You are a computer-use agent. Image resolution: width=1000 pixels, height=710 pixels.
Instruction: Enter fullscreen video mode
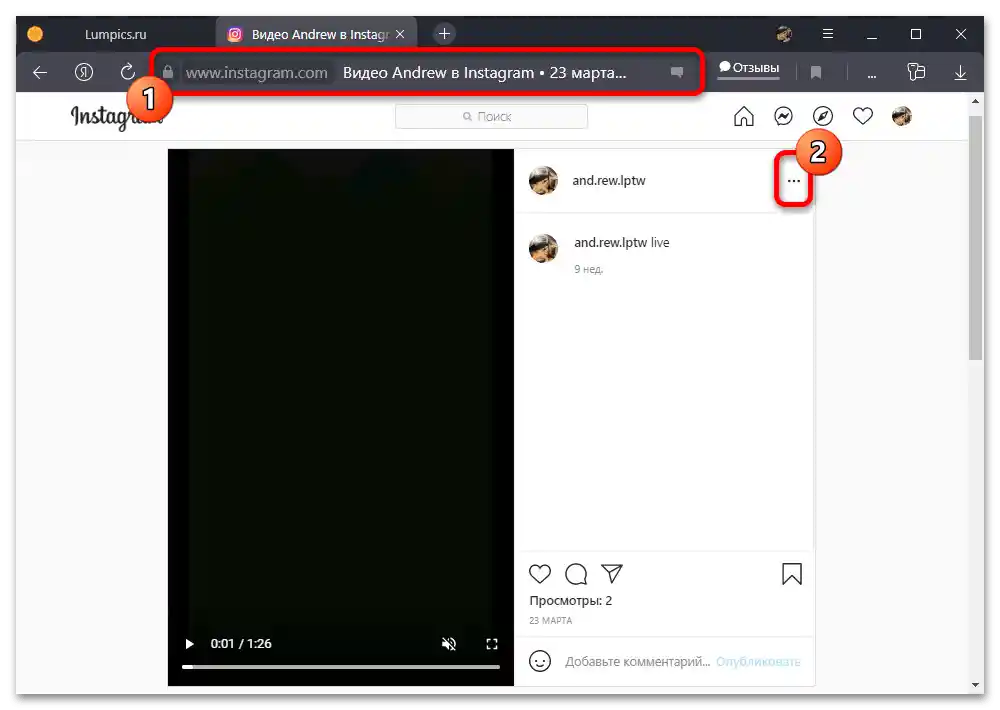[x=492, y=644]
